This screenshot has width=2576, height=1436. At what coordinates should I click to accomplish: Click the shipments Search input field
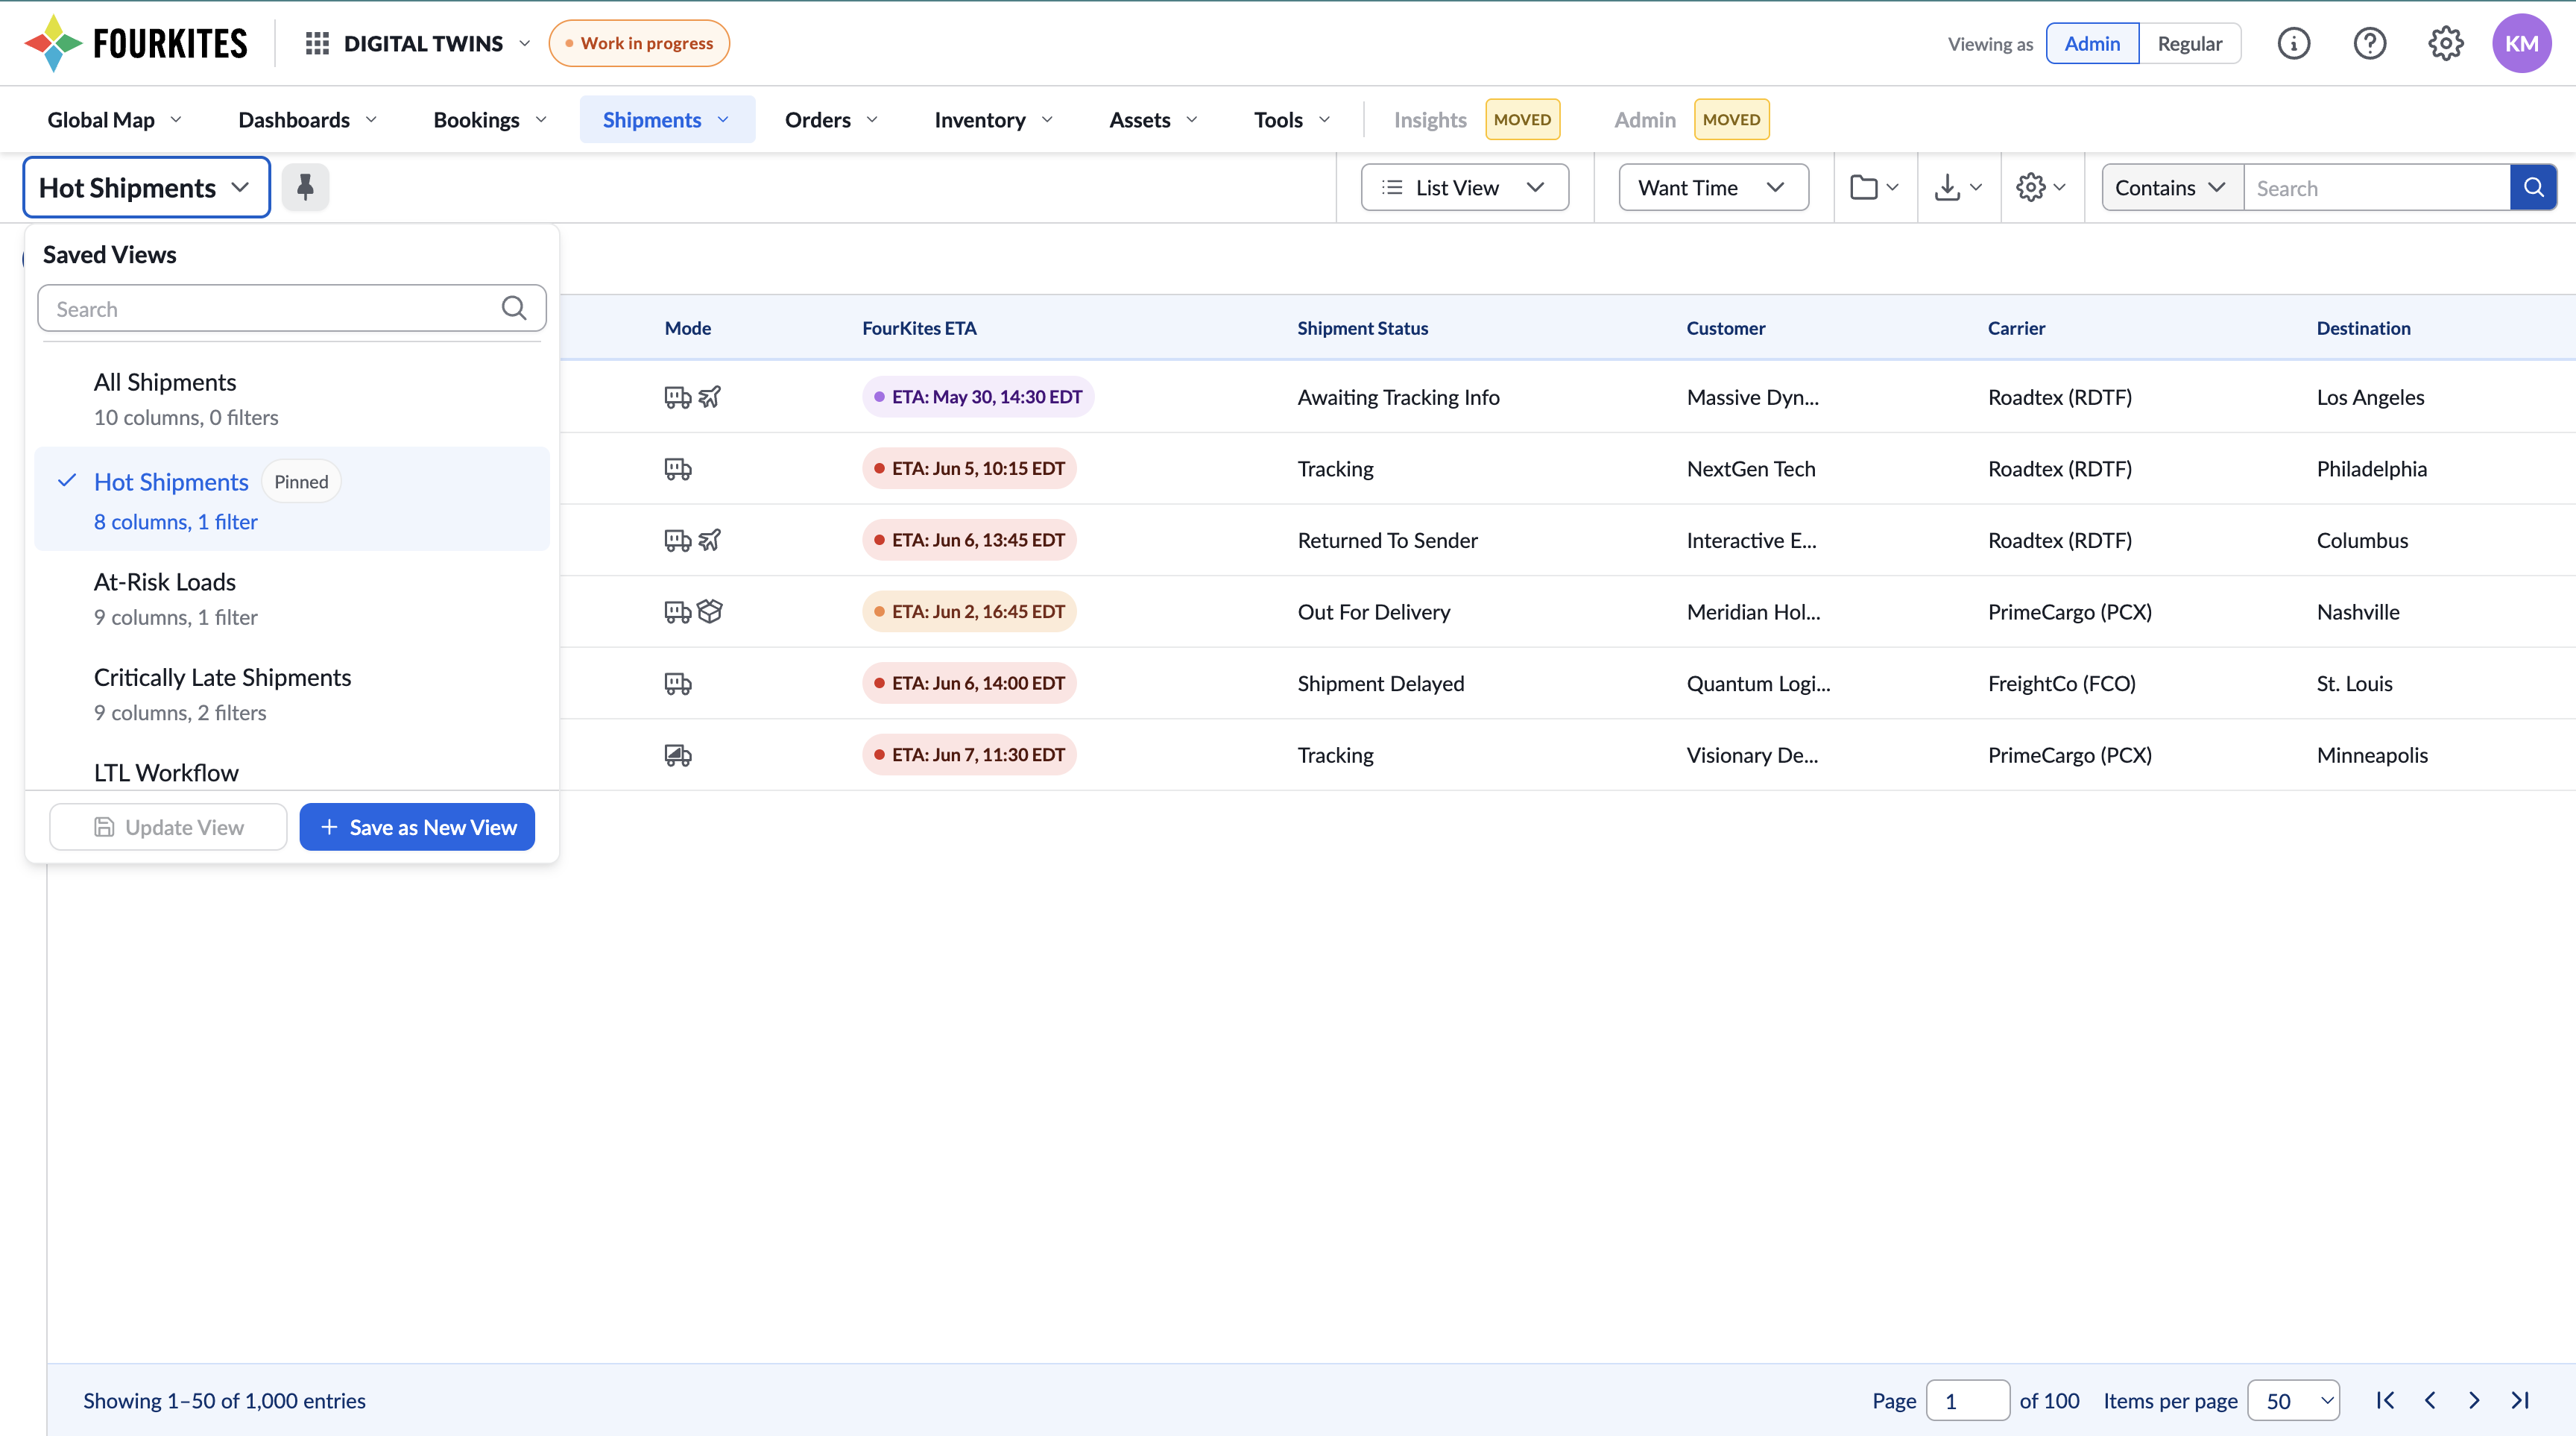(x=2377, y=187)
